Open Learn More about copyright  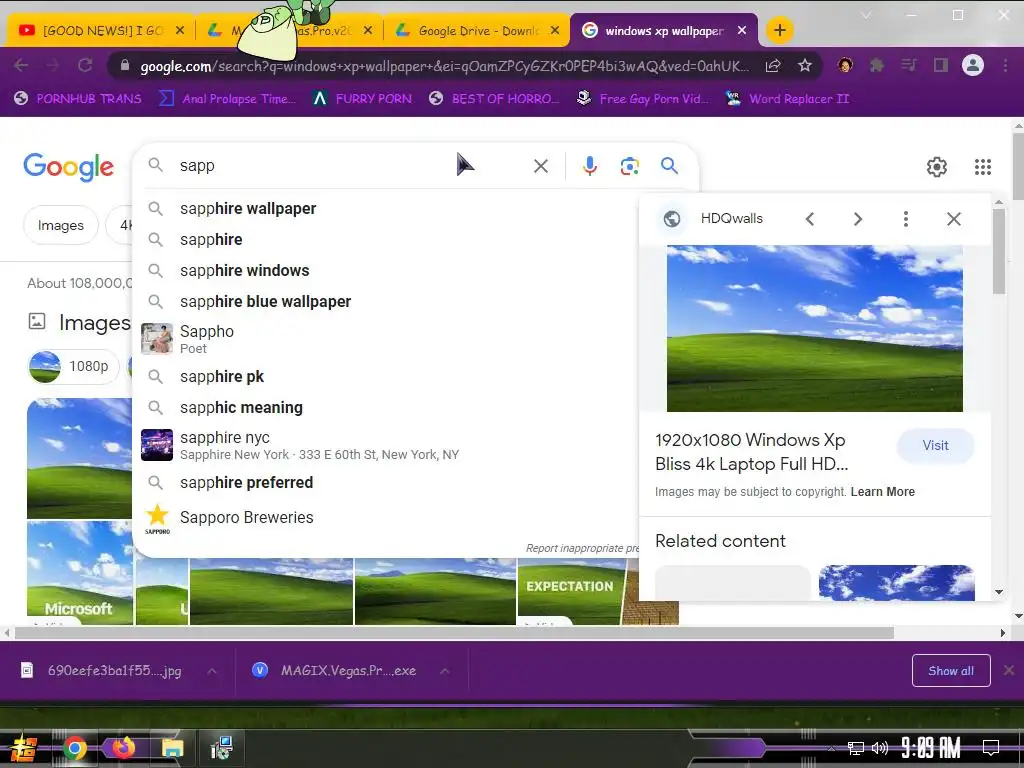coord(882,492)
